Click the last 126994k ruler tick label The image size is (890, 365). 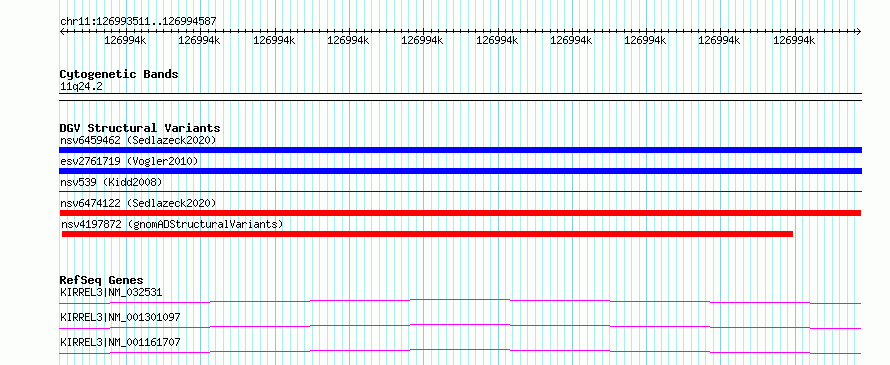794,41
